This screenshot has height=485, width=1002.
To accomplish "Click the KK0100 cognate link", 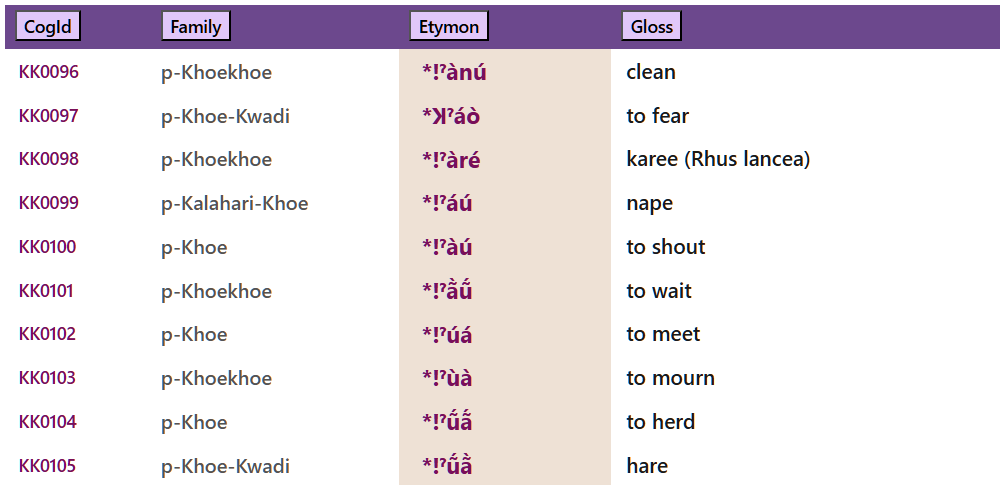I will click(48, 247).
